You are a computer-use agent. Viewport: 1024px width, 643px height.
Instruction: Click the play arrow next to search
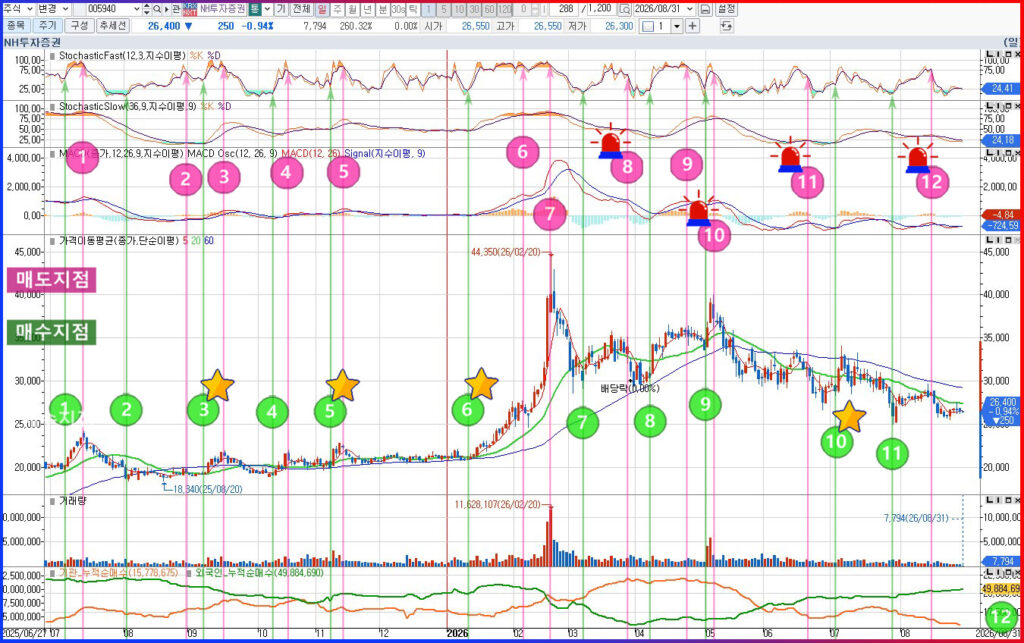pyautogui.click(x=167, y=9)
